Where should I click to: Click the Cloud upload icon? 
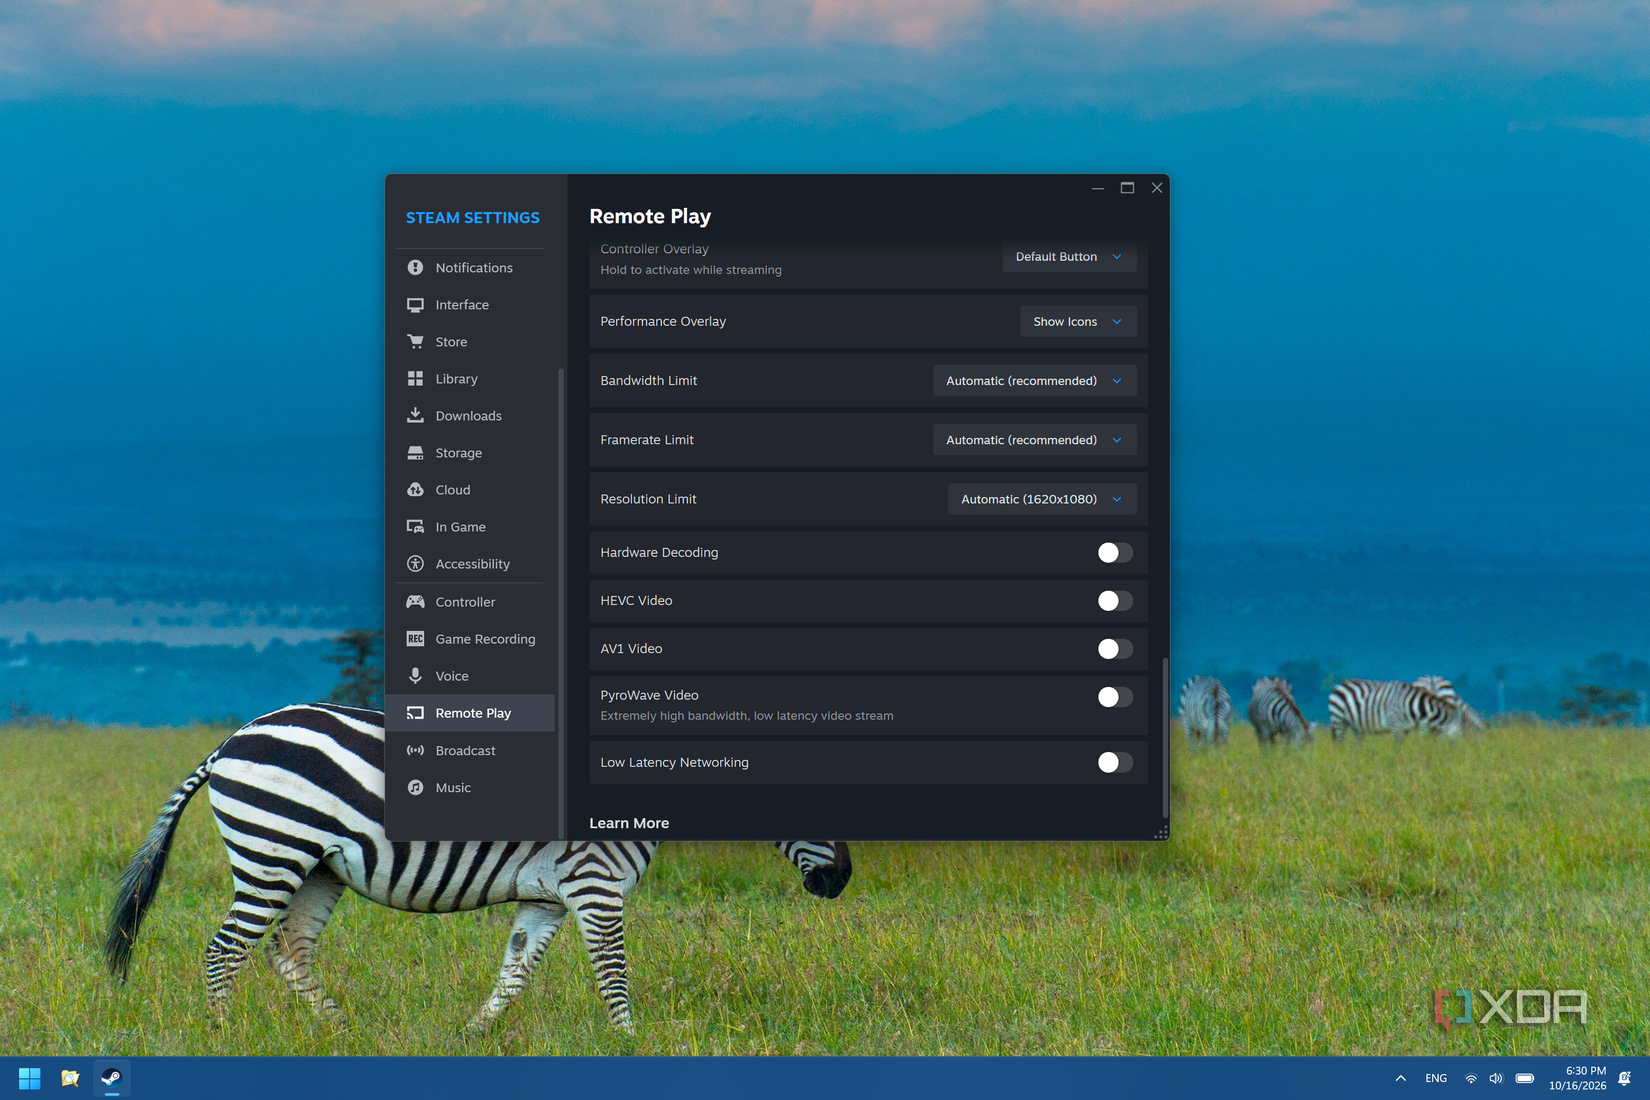click(x=415, y=490)
